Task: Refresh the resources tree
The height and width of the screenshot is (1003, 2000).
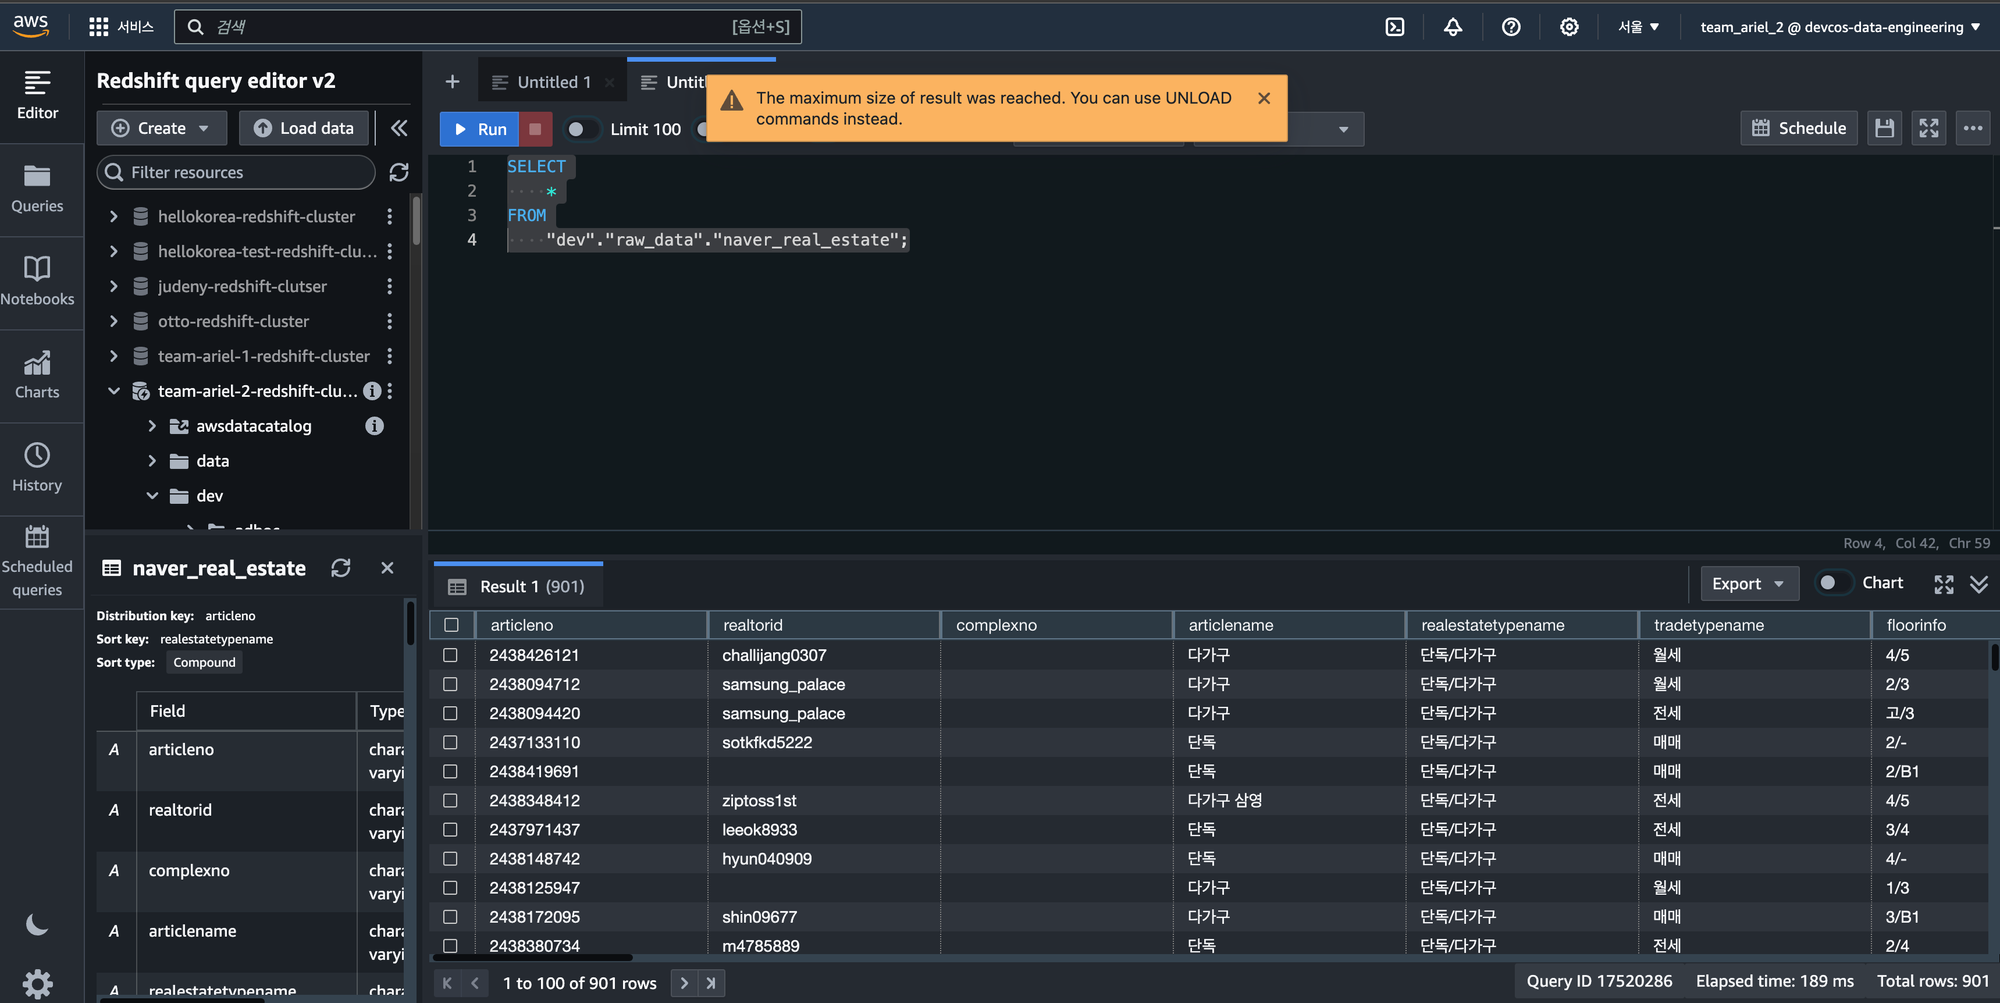Action: click(399, 172)
